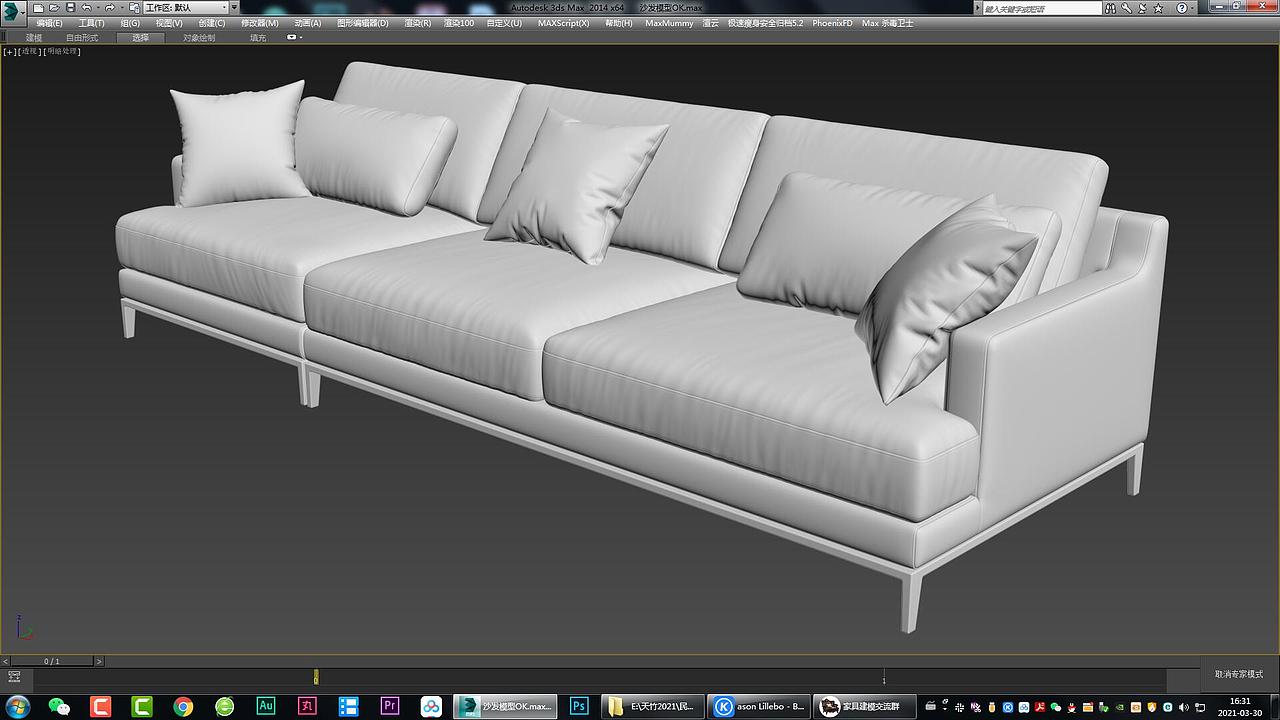Click the viewport 透视 view label

click(29, 51)
